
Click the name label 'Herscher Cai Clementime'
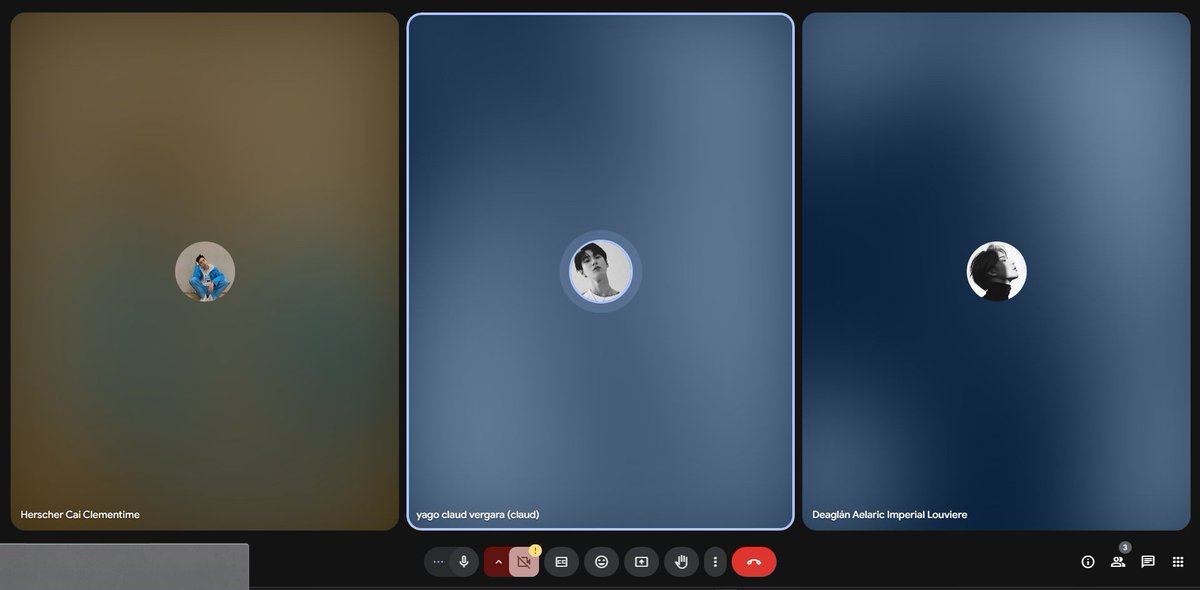(x=80, y=515)
